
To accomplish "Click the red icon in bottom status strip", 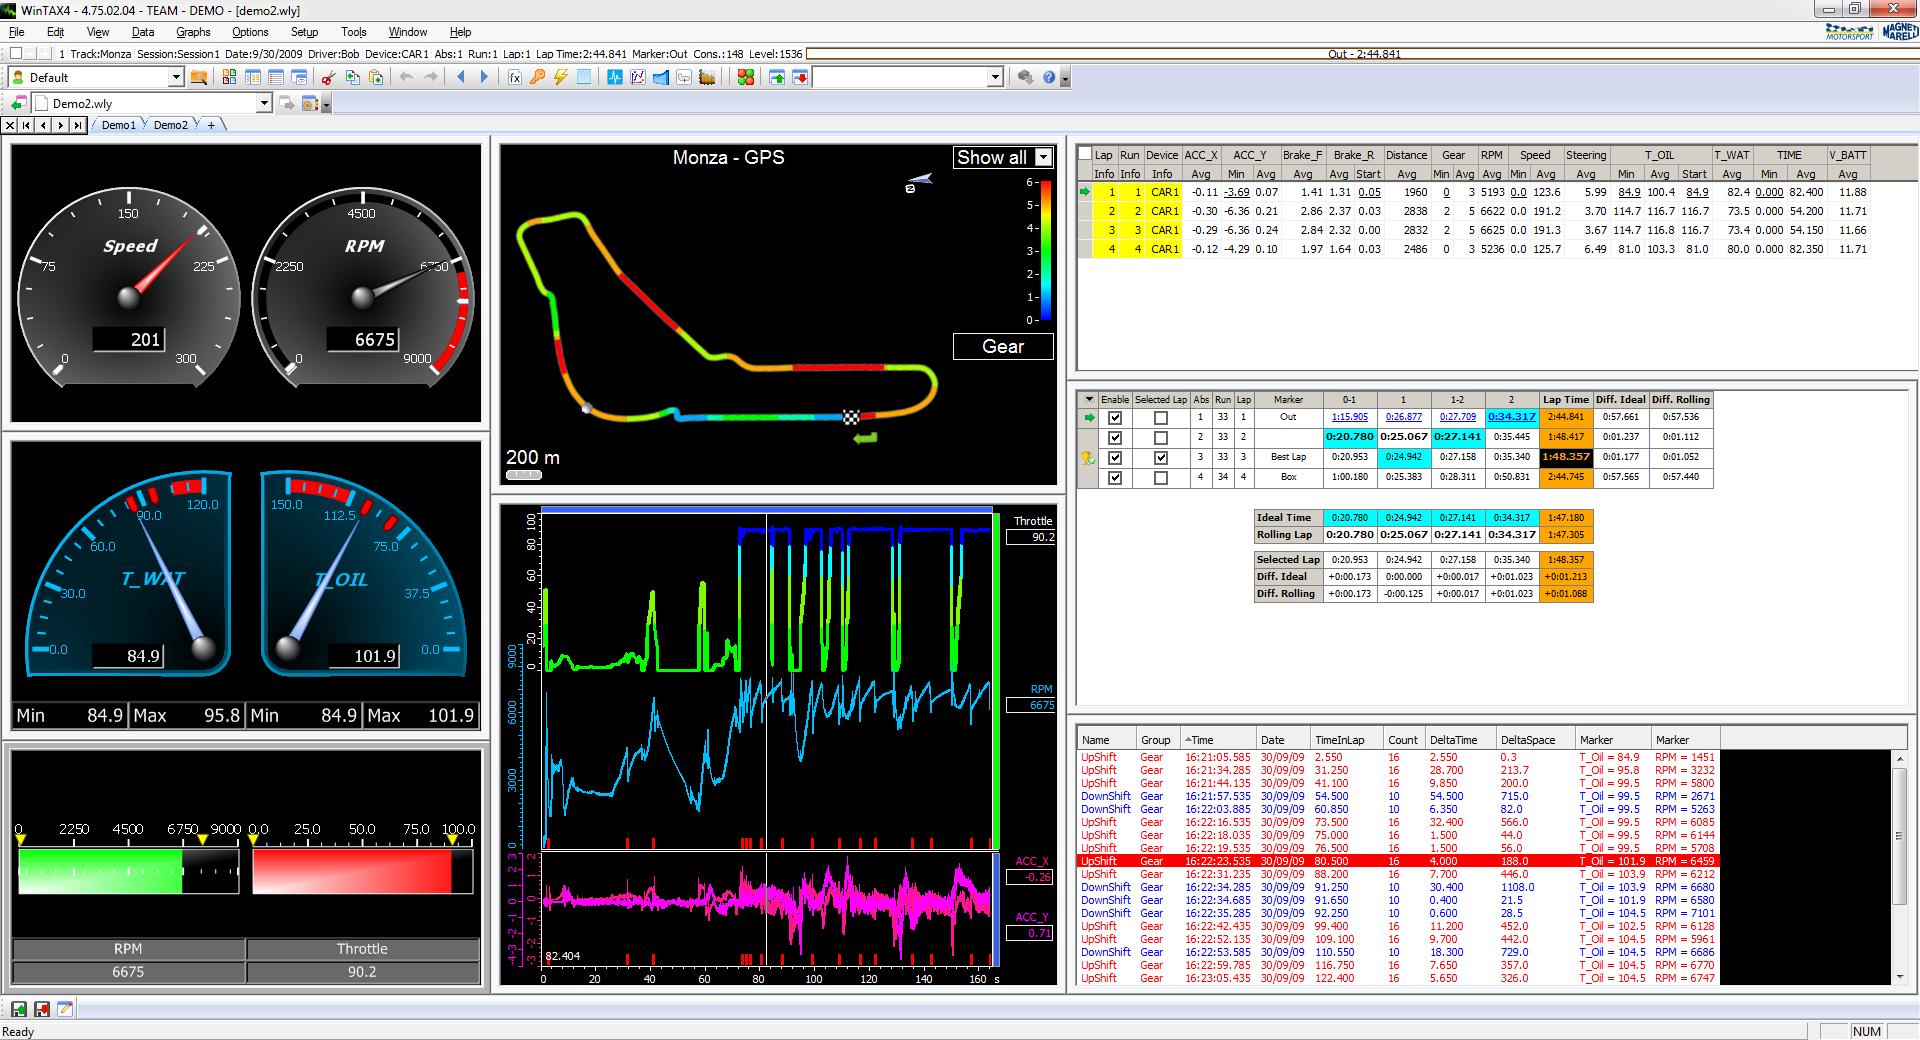I will pos(42,1009).
